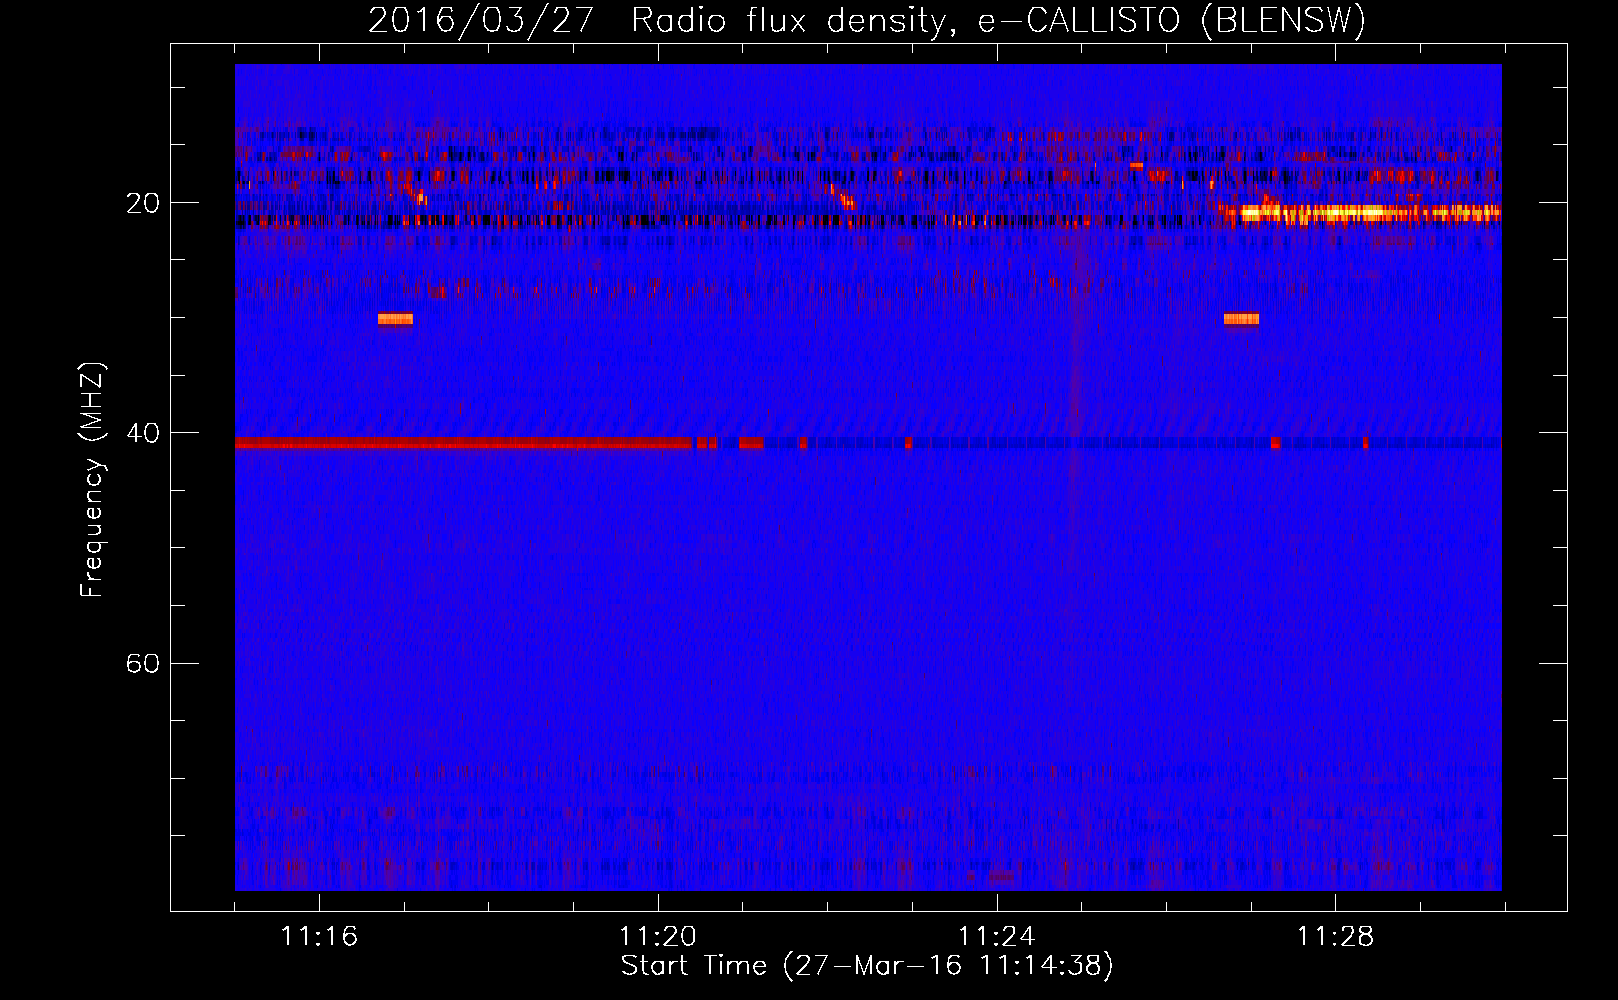Image resolution: width=1618 pixels, height=1000 pixels.
Task: Click the 11:28 time axis label
Action: pyautogui.click(x=1335, y=936)
